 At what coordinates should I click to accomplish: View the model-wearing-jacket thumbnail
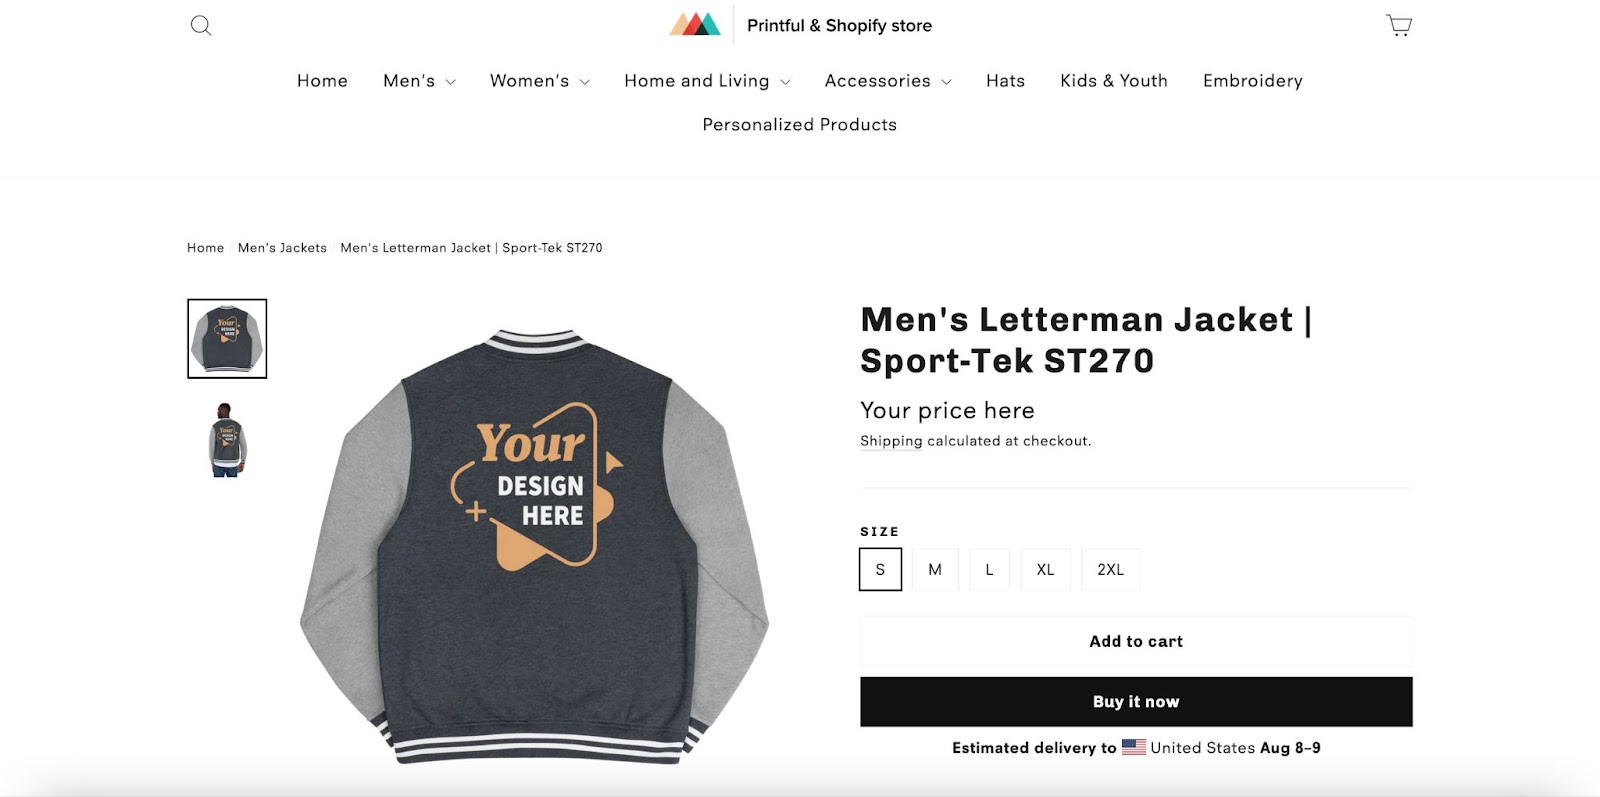(227, 439)
